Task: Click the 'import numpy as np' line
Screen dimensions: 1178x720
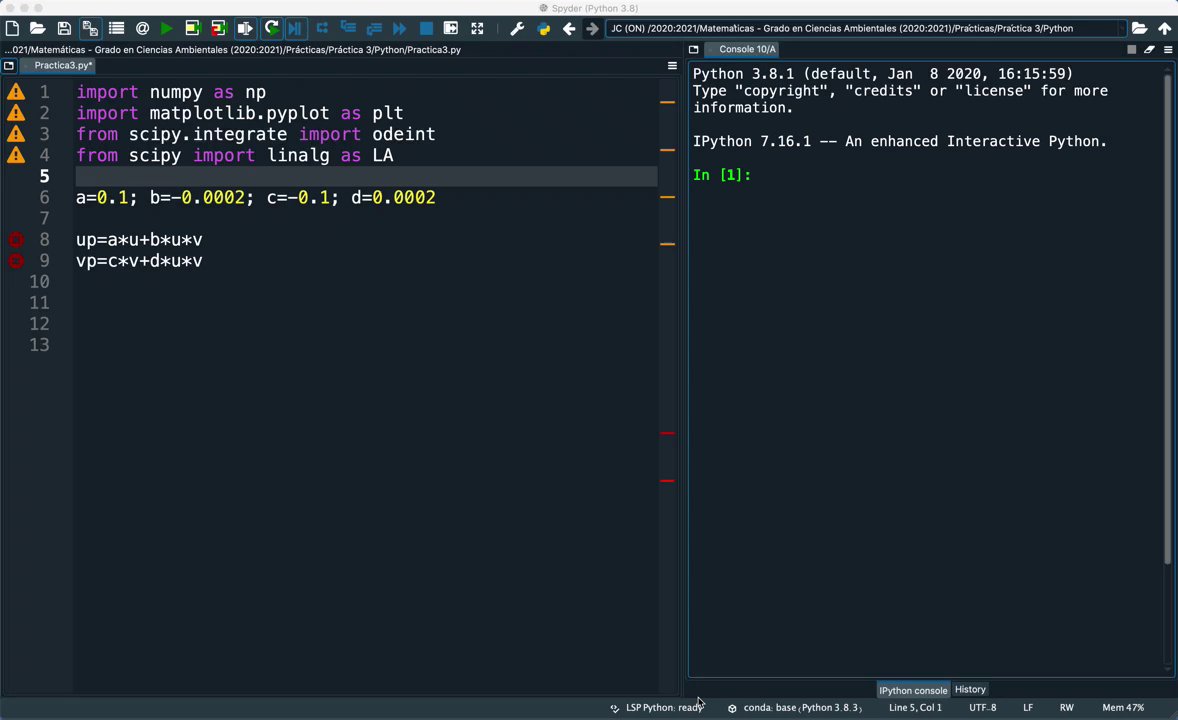Action: point(171,92)
